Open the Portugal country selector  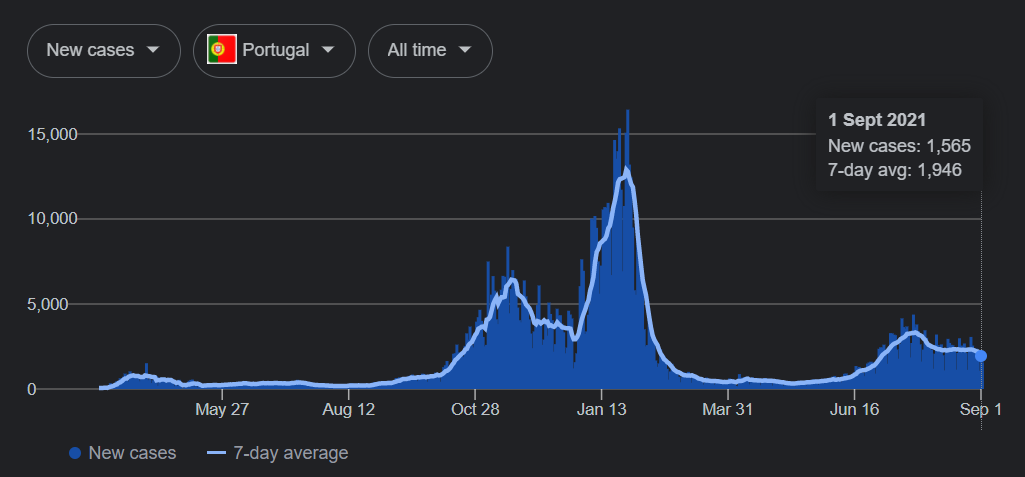click(x=274, y=50)
